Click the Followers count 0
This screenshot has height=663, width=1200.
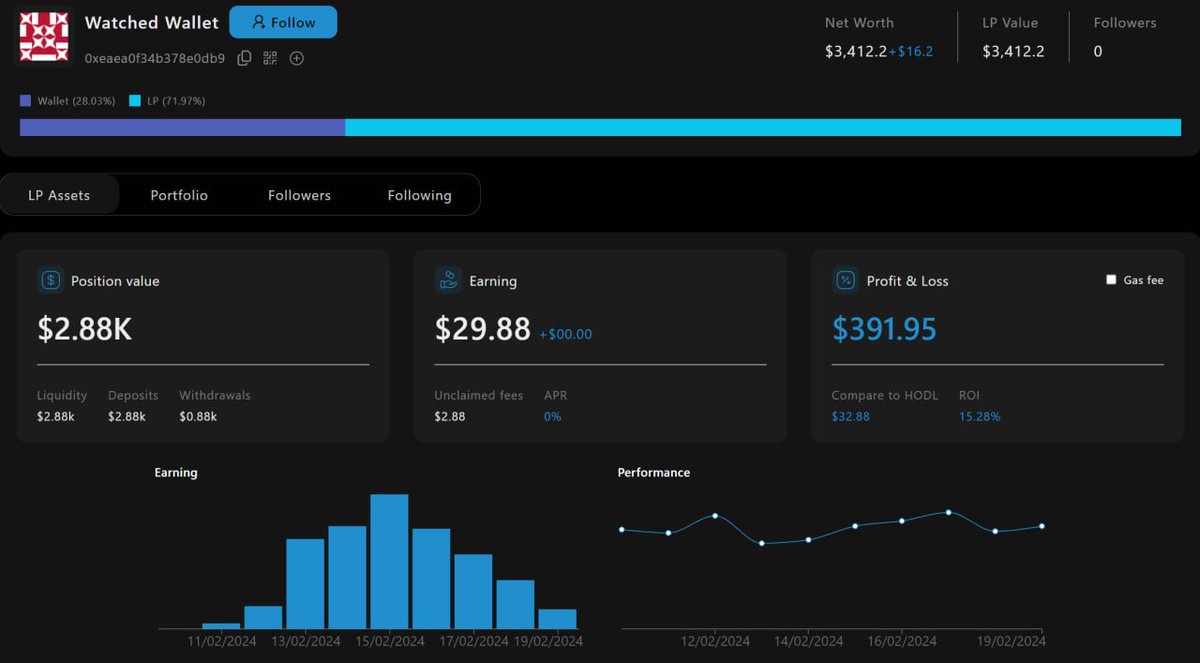click(1098, 51)
